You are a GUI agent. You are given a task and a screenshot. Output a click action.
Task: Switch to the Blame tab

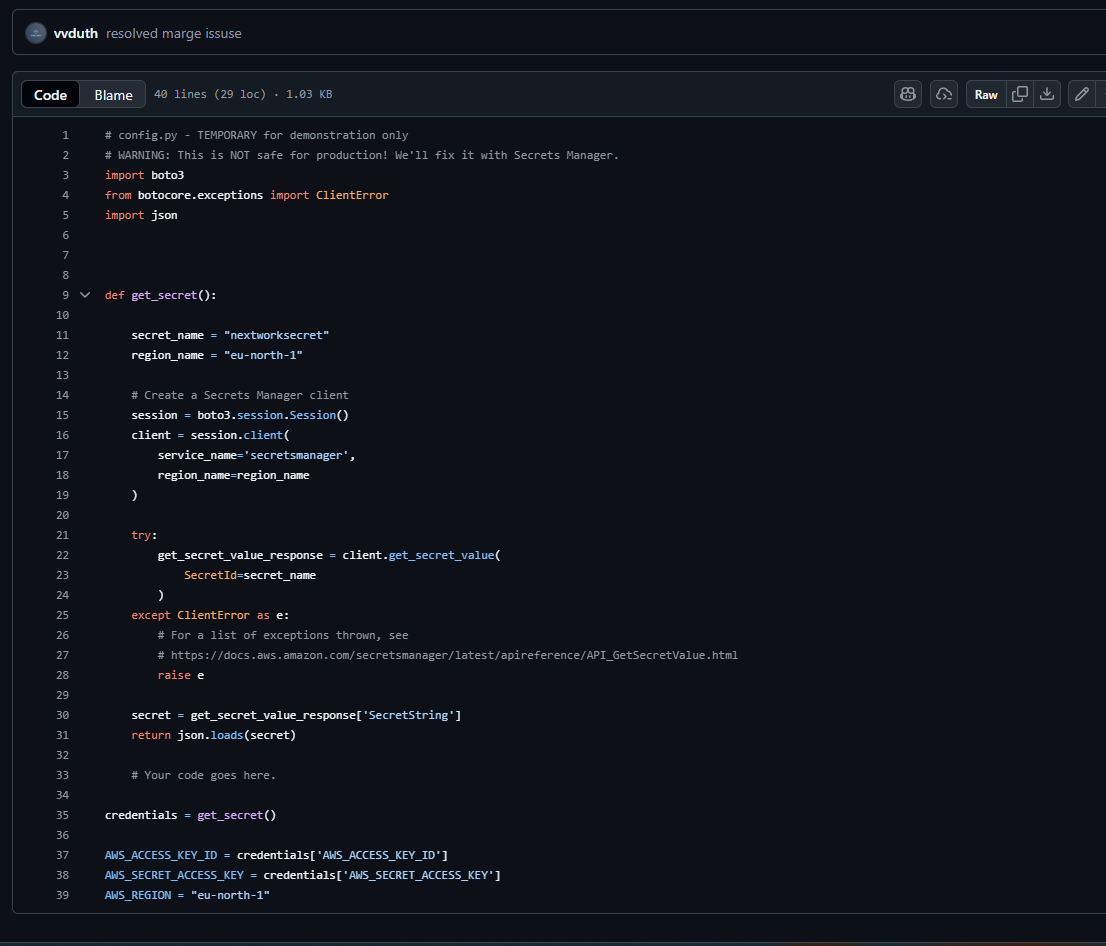click(x=112, y=94)
